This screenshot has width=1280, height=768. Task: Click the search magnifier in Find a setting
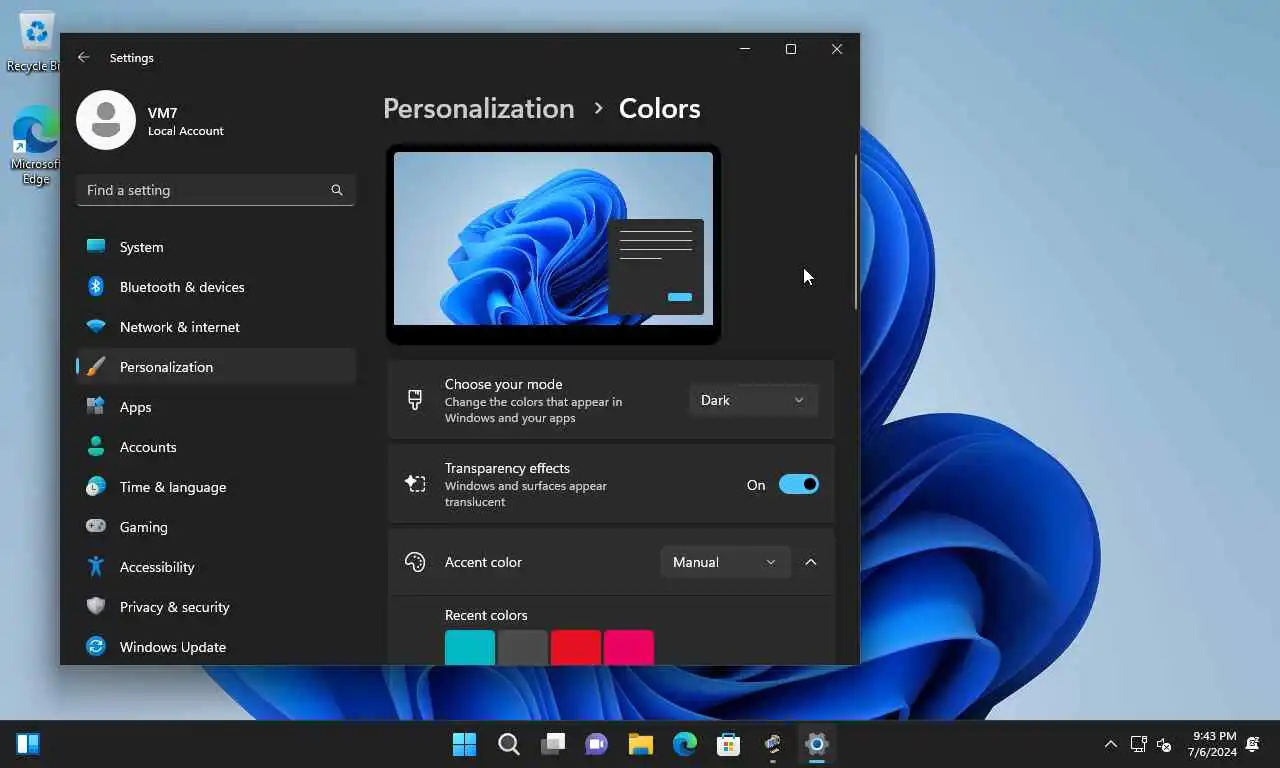(x=337, y=190)
